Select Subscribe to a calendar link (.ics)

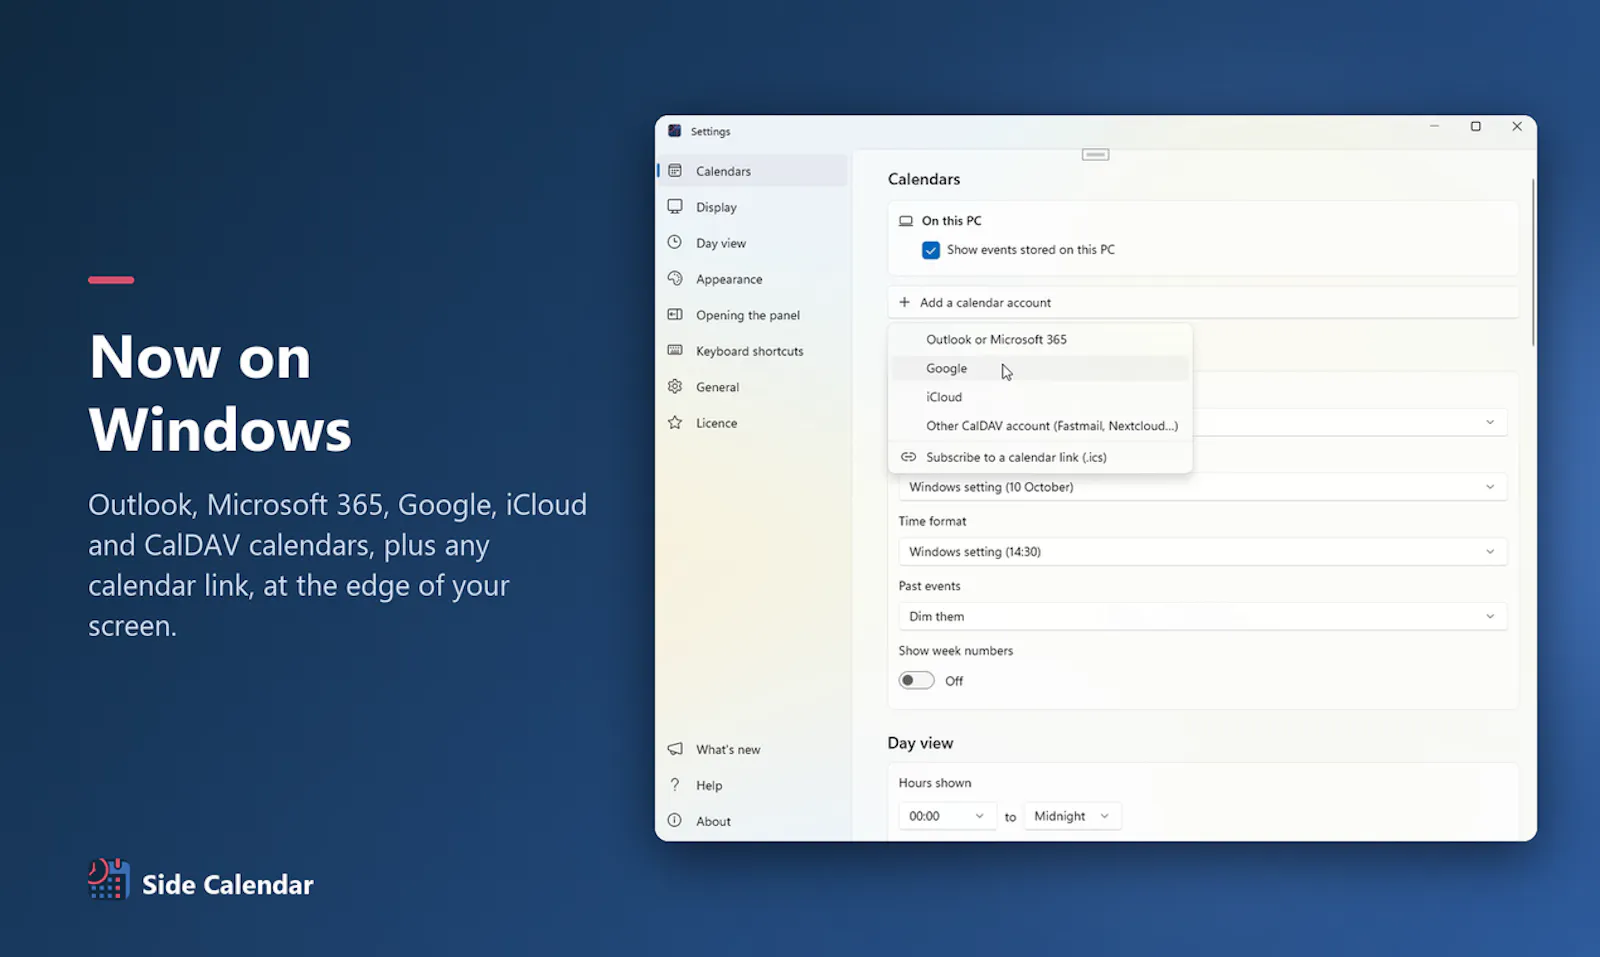point(1040,457)
